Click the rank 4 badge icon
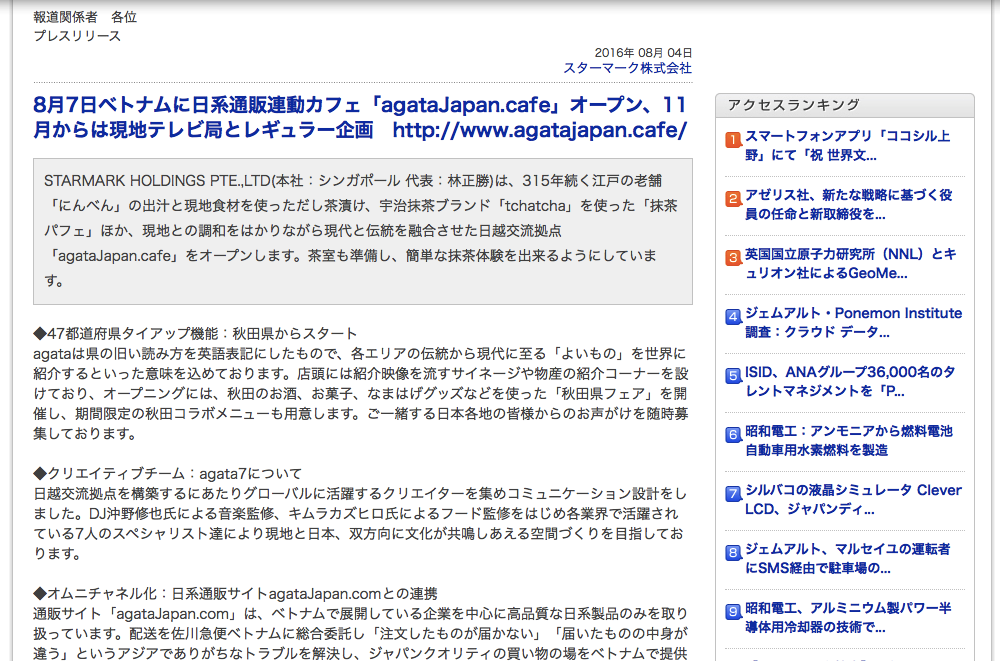Screen dimensions: 1000x662 point(733,316)
